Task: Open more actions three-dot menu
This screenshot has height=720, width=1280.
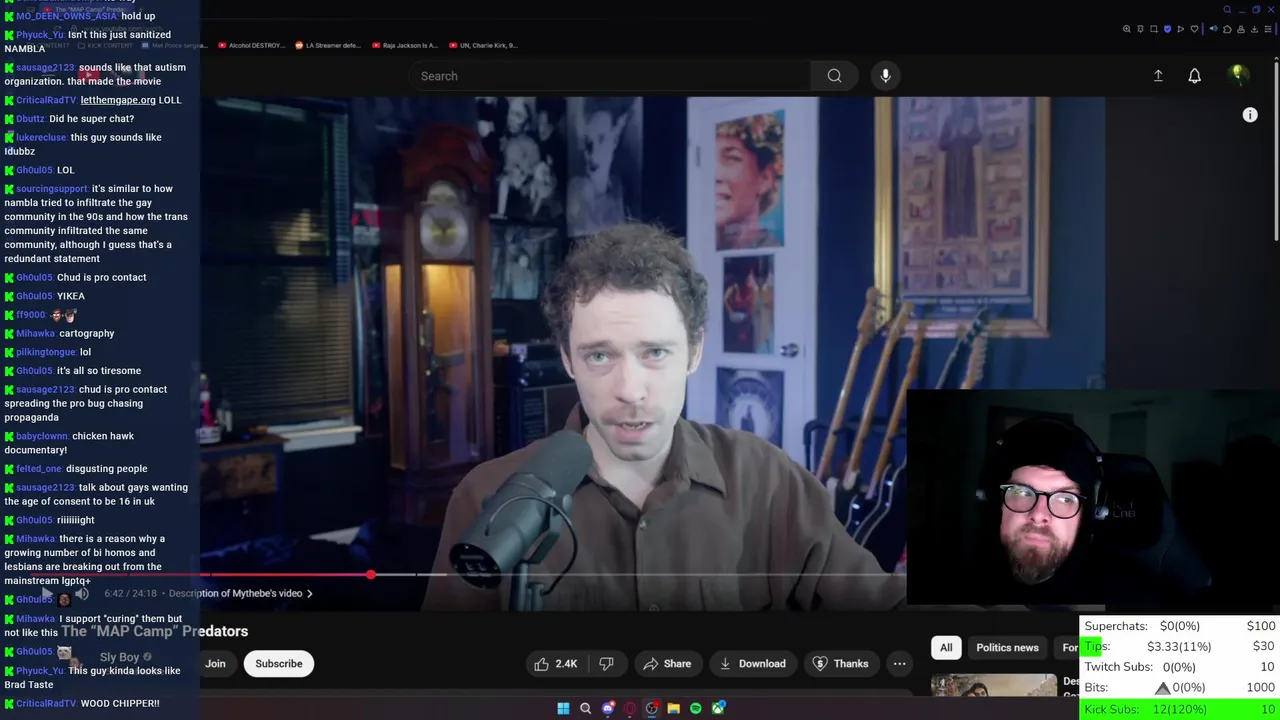Action: (900, 664)
